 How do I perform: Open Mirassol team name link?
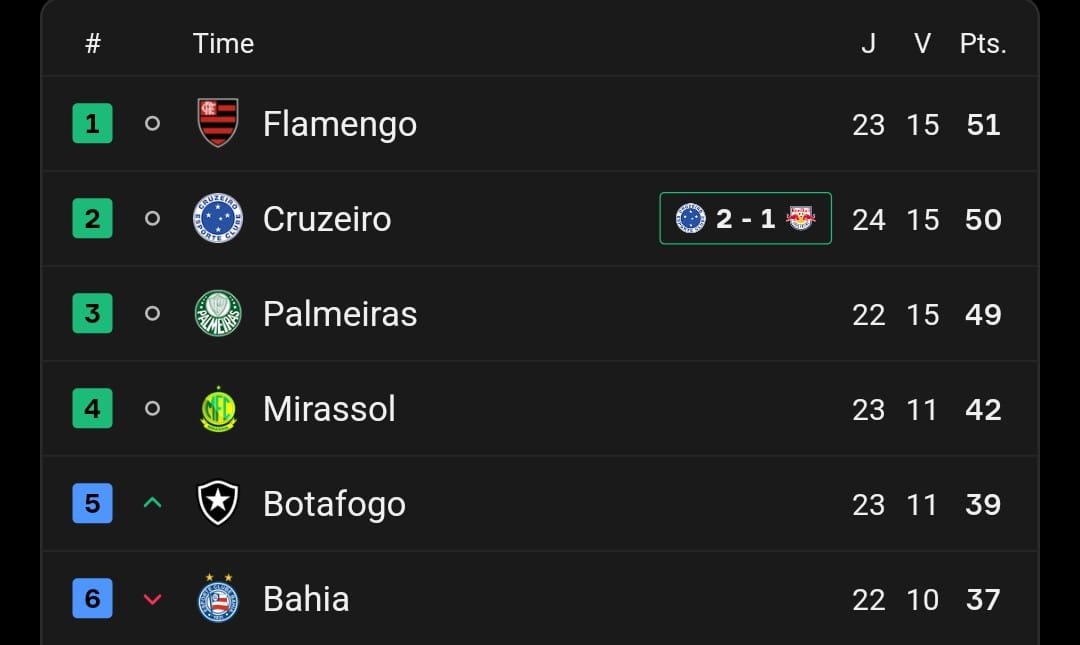point(329,409)
